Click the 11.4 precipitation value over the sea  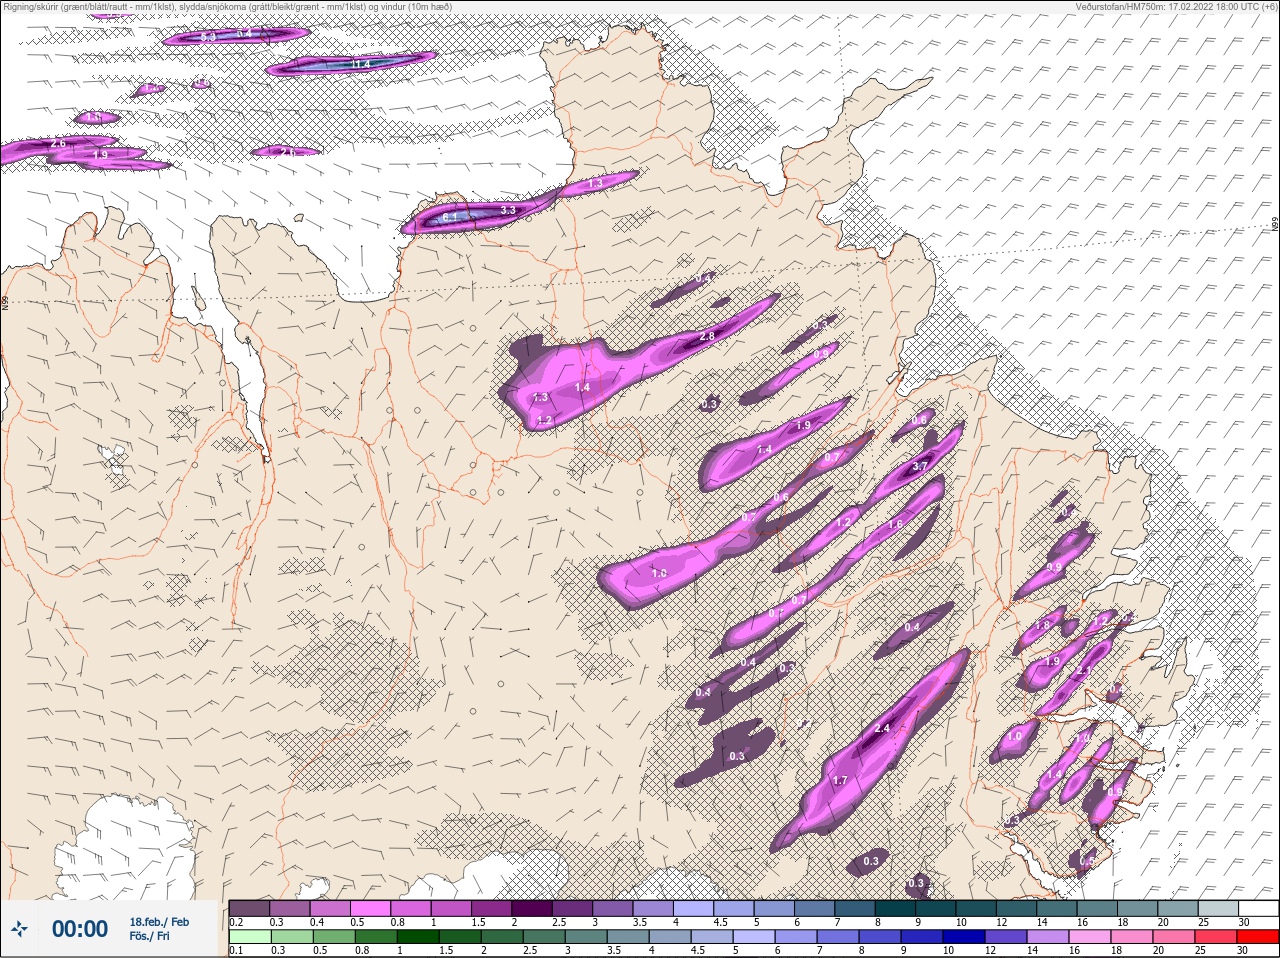click(361, 64)
